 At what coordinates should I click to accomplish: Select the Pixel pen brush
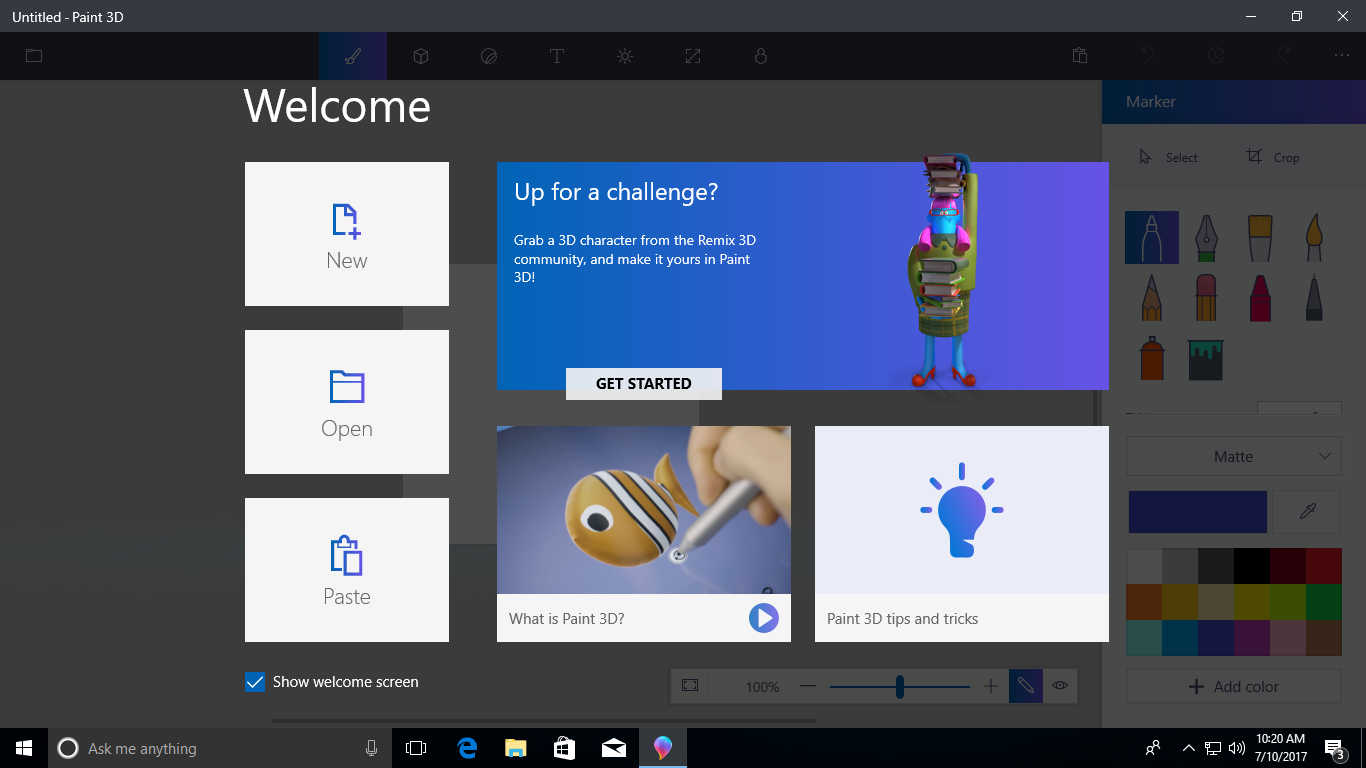pos(1314,297)
